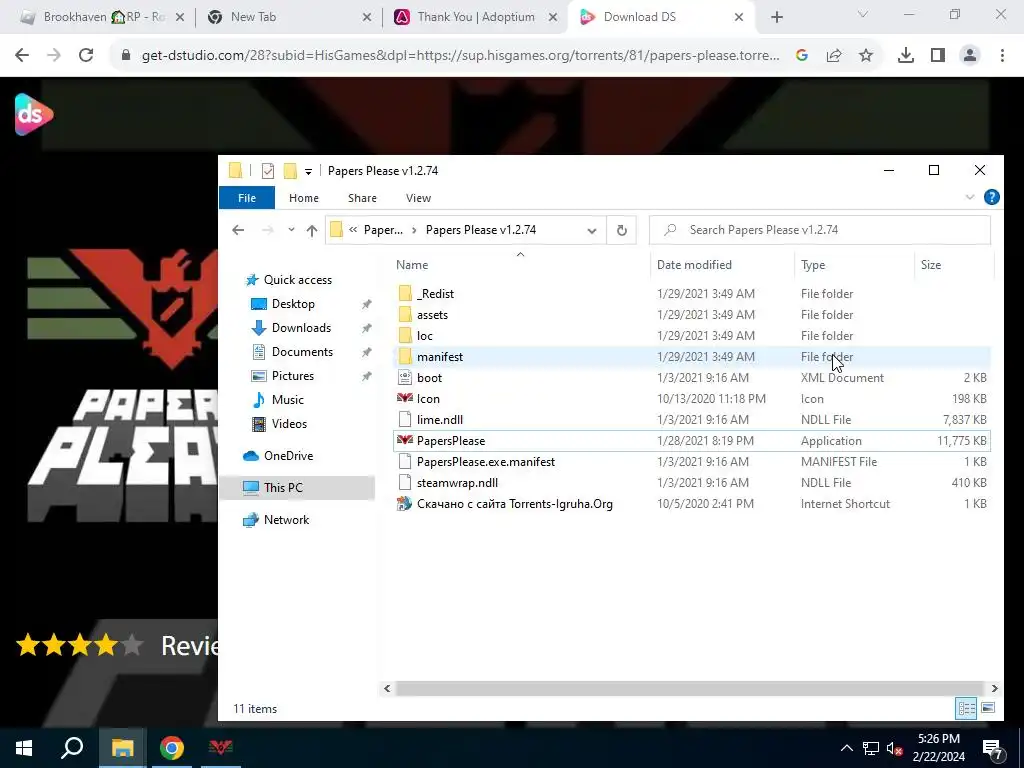The image size is (1024, 768).
Task: Open Chrome profile avatar
Action: (970, 56)
